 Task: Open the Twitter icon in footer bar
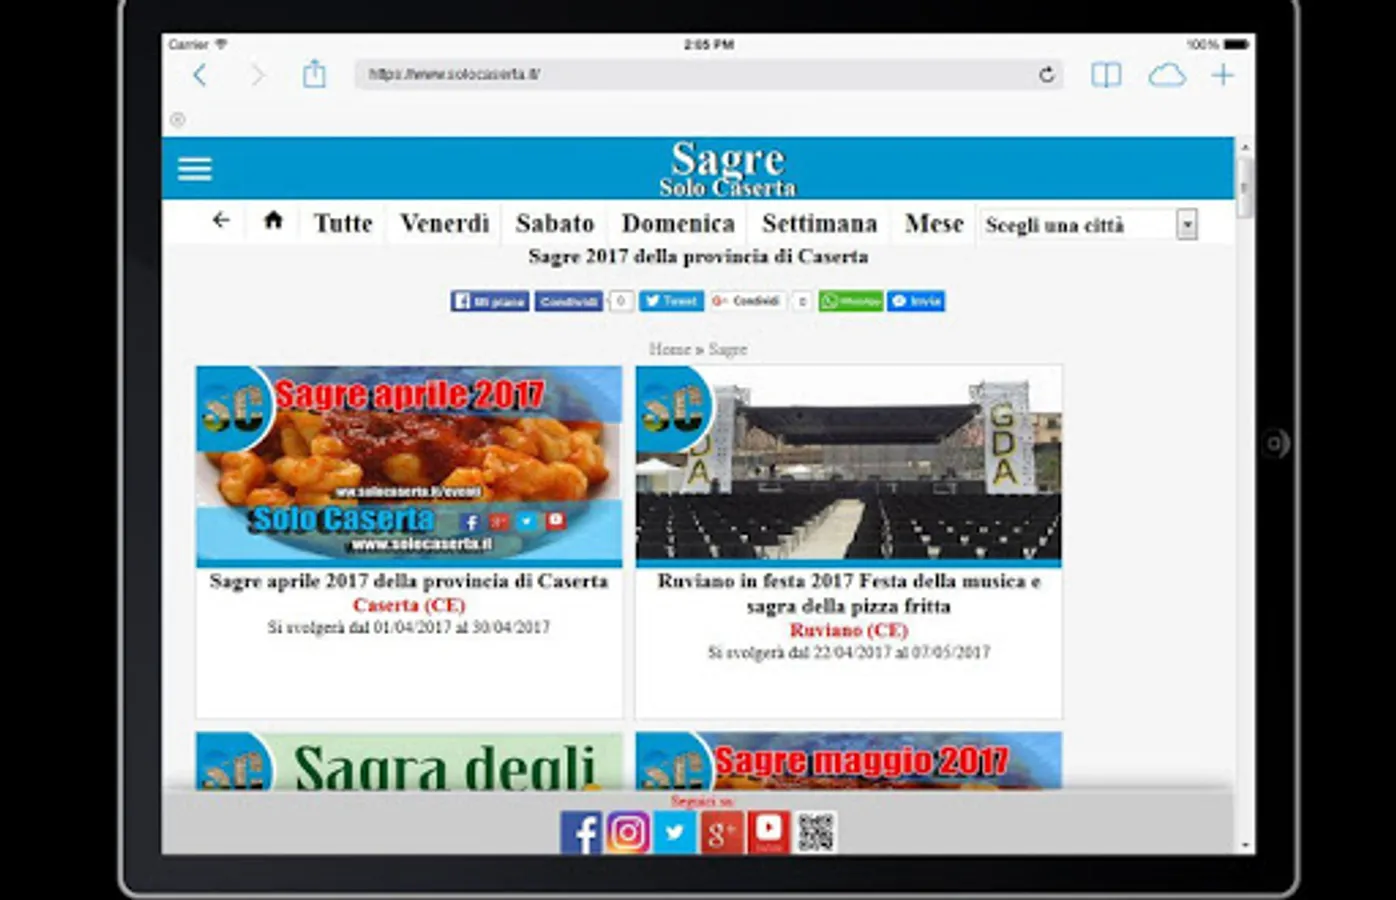675,832
